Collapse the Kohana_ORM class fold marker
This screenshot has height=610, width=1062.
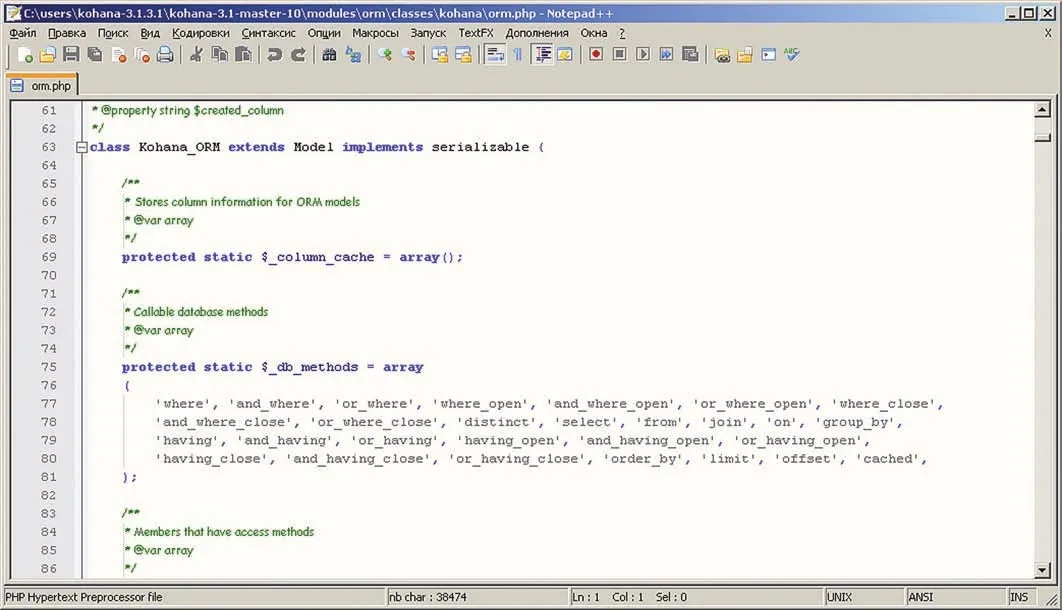pos(81,147)
